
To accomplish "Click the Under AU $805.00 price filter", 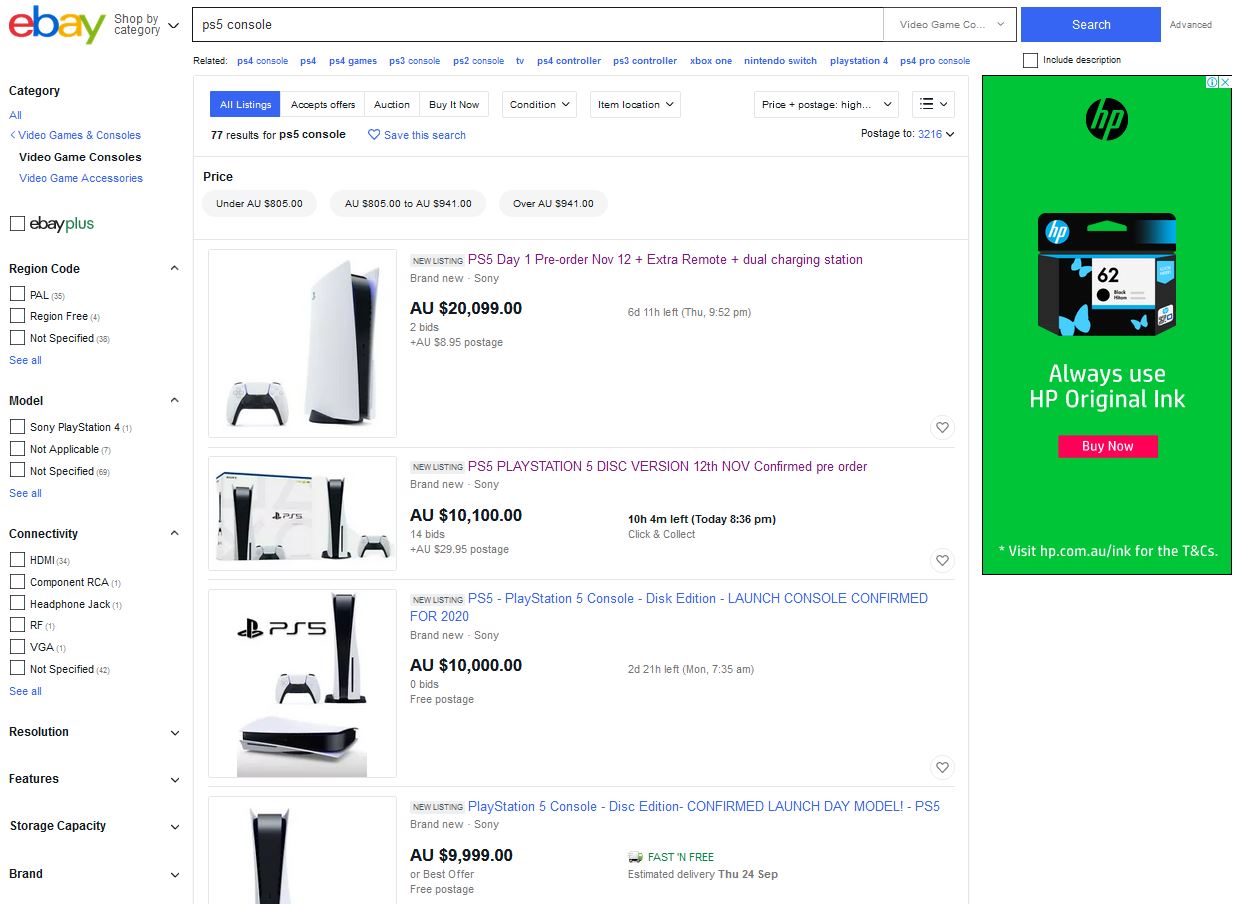I will coord(259,203).
